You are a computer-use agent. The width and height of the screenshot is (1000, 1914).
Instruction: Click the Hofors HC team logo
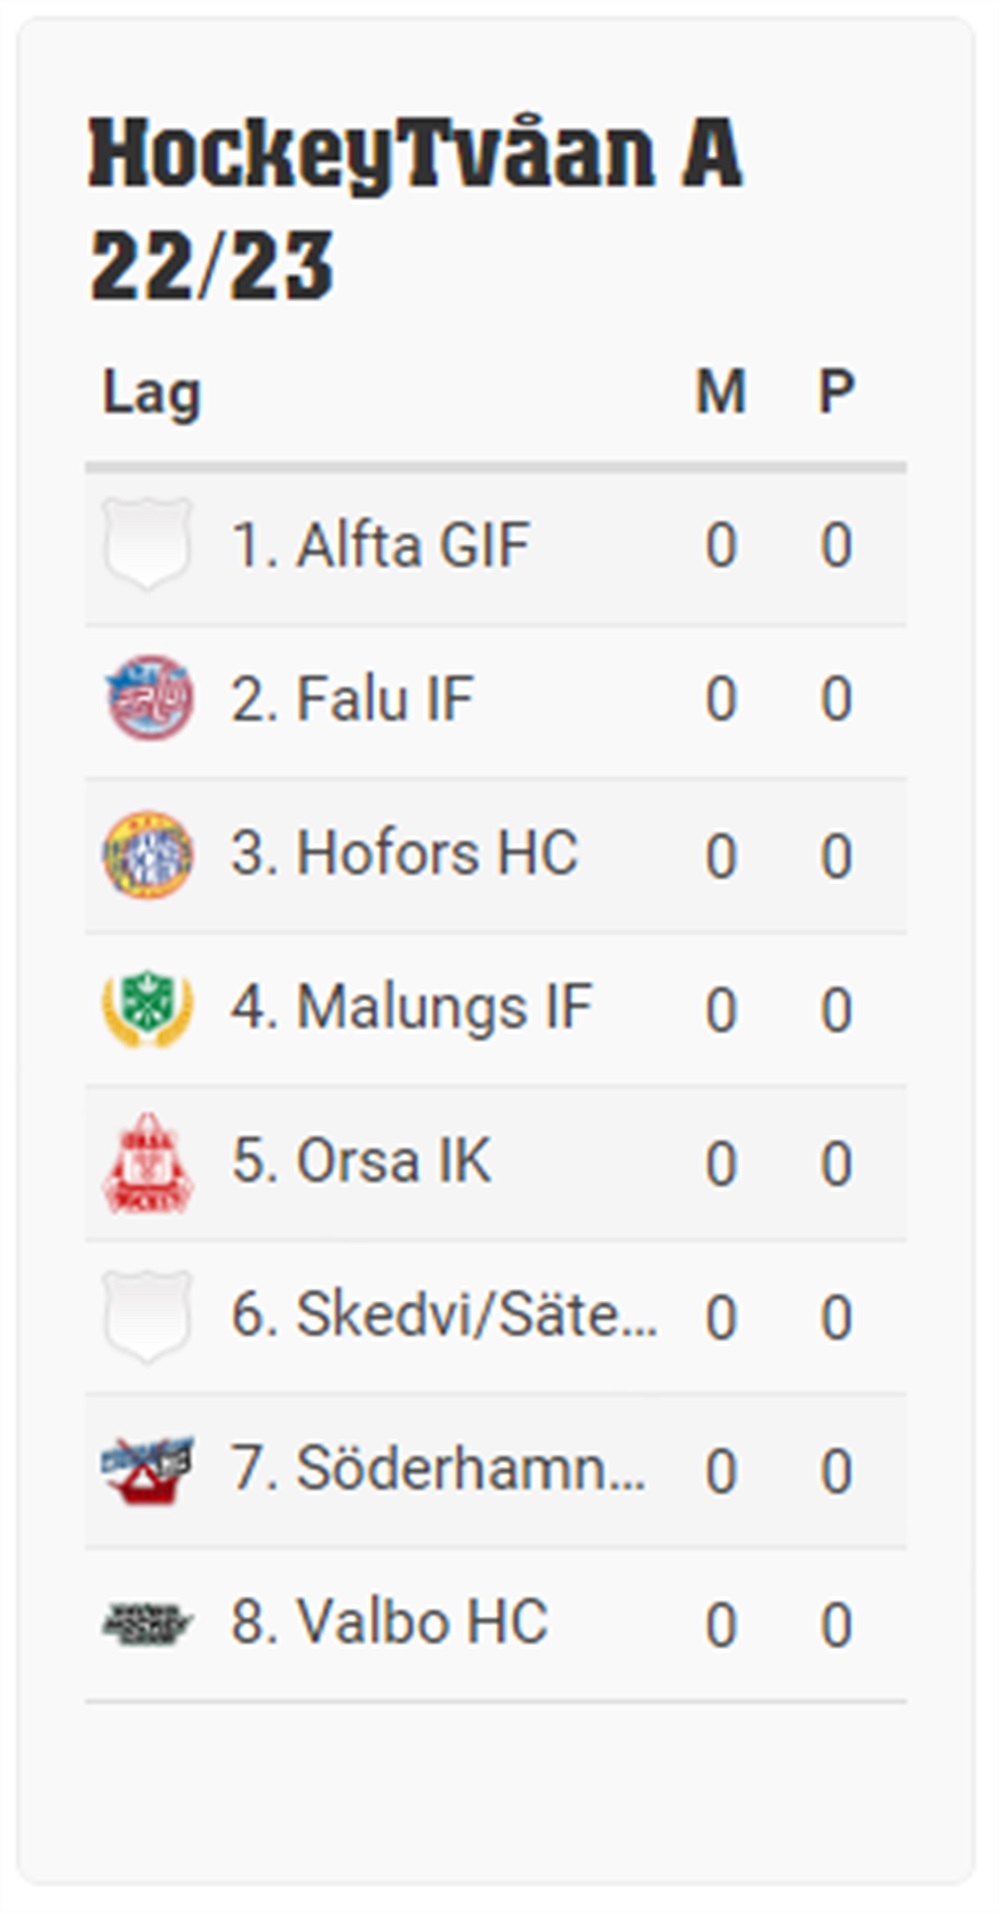pyautogui.click(x=148, y=854)
